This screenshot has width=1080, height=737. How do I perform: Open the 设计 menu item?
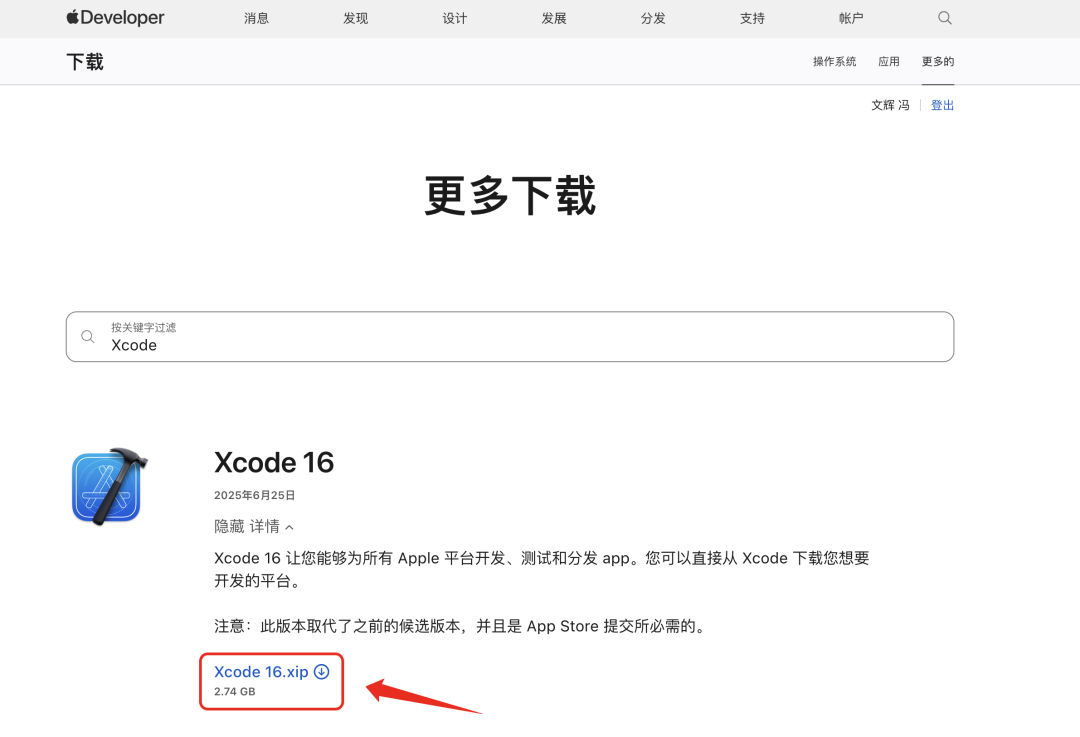(x=455, y=19)
